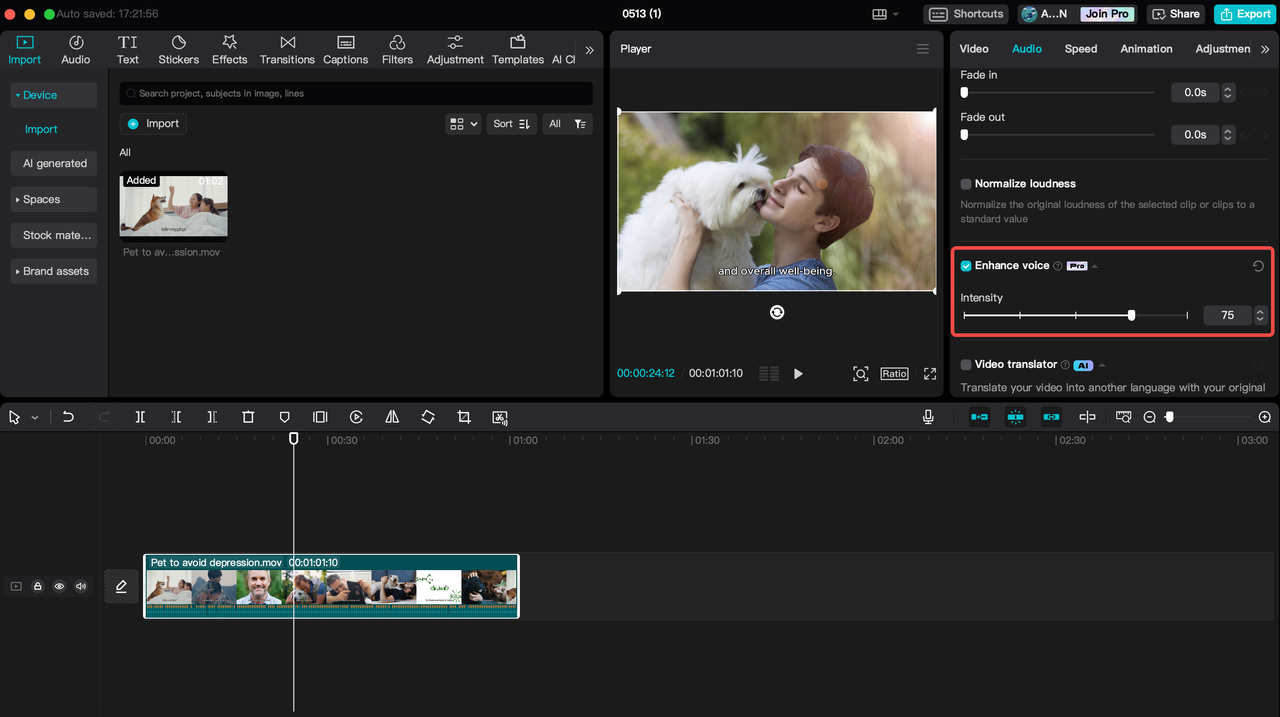This screenshot has width=1280, height=717.
Task: Open the Stickers panel
Action: [178, 49]
